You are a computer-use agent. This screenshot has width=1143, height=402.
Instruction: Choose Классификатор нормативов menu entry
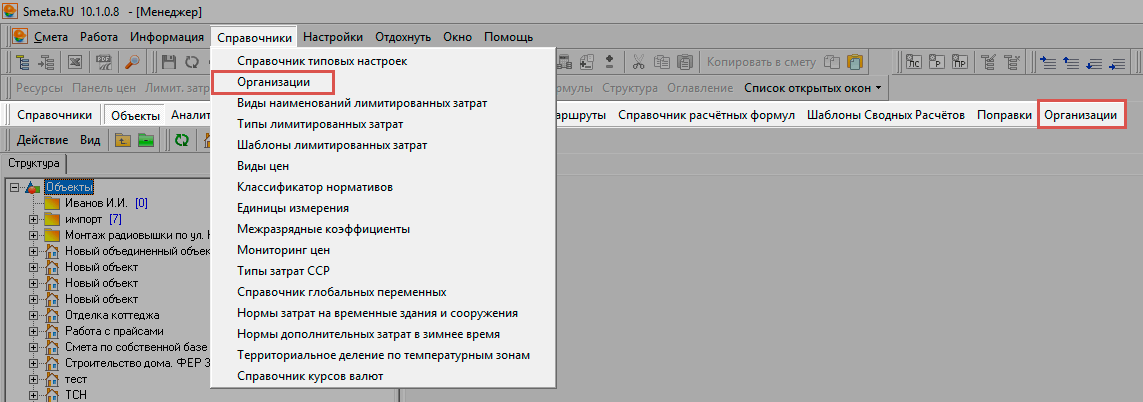(x=315, y=188)
